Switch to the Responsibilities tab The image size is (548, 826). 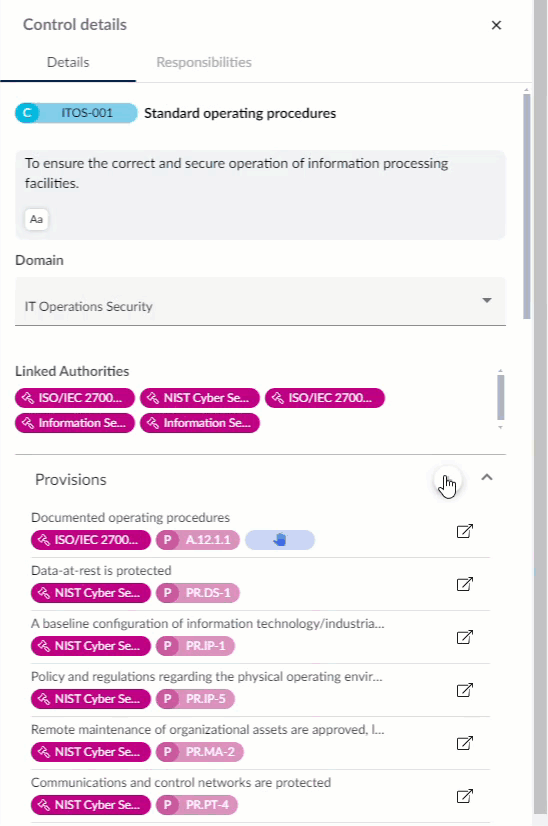coord(204,62)
